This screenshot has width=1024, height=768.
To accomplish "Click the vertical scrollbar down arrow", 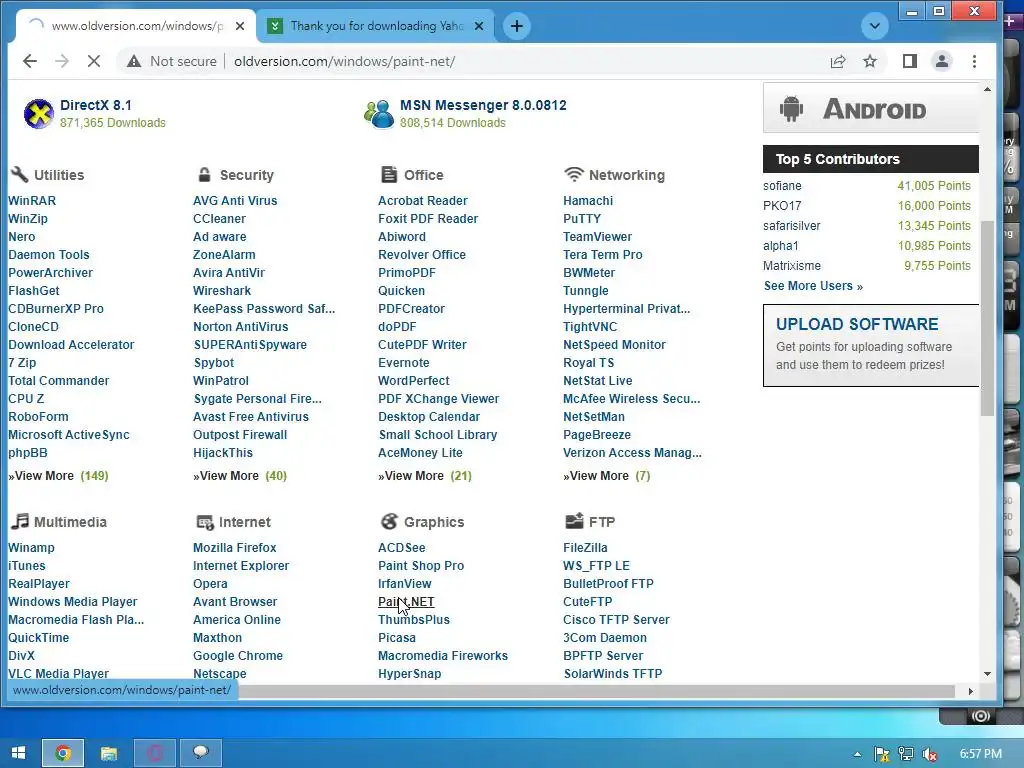I will (987, 673).
